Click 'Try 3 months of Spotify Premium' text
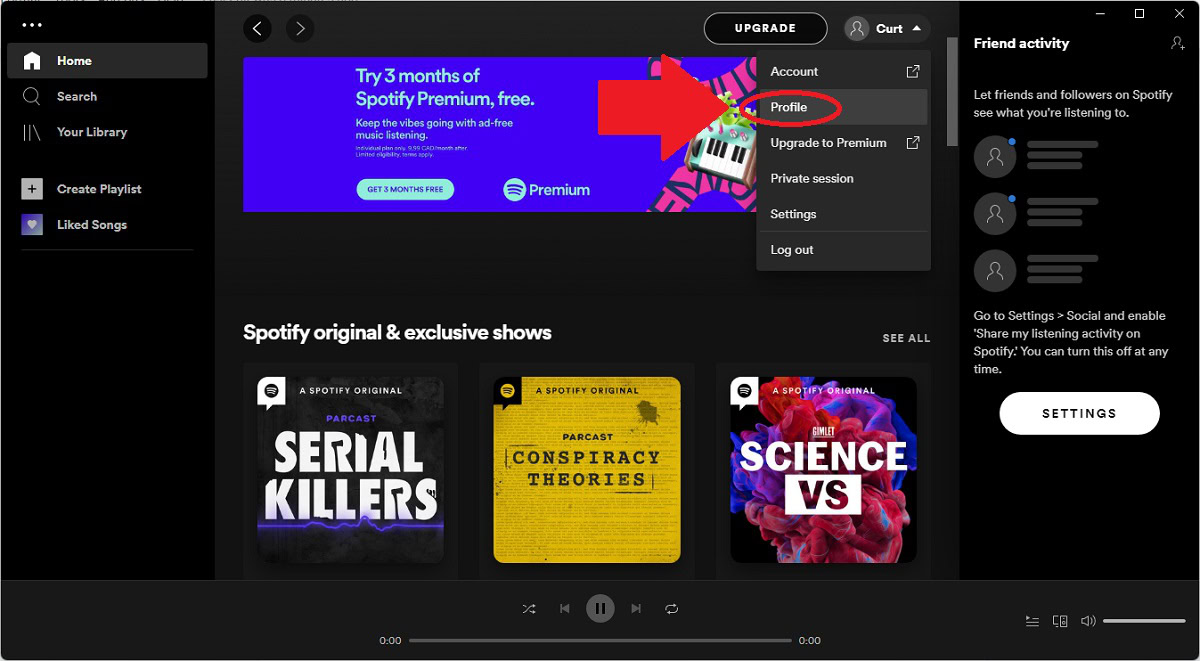Viewport: 1200px width, 661px height. click(445, 88)
